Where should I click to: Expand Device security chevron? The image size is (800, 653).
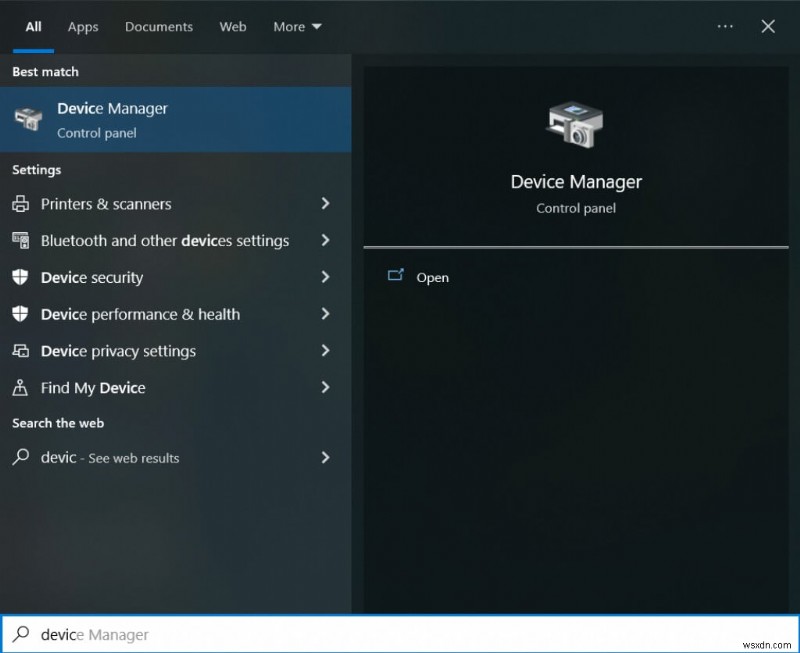326,277
